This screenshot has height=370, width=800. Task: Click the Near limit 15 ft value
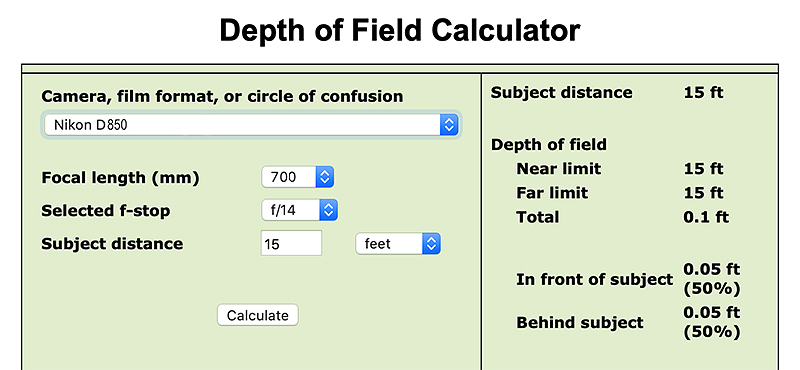pyautogui.click(x=704, y=168)
